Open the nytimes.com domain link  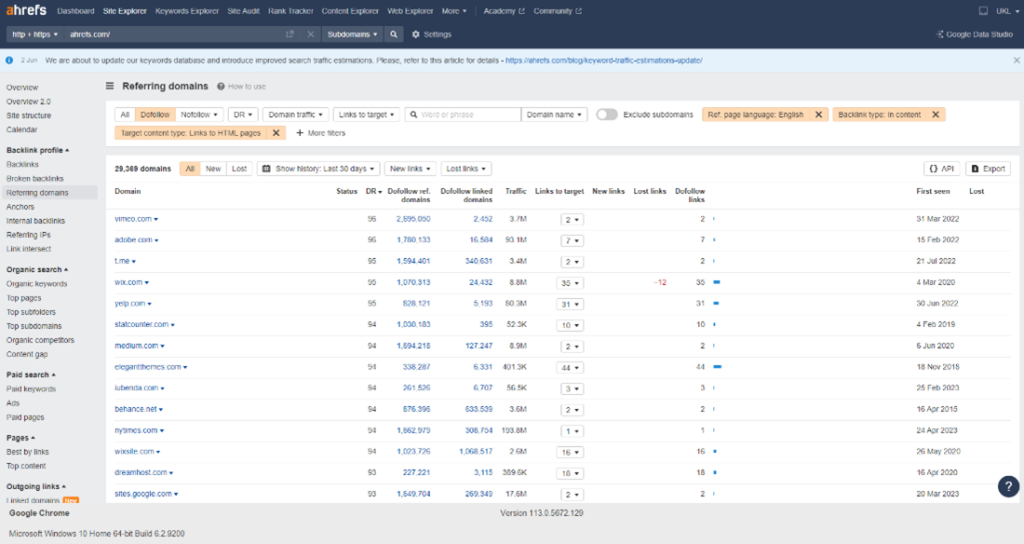pyautogui.click(x=136, y=430)
